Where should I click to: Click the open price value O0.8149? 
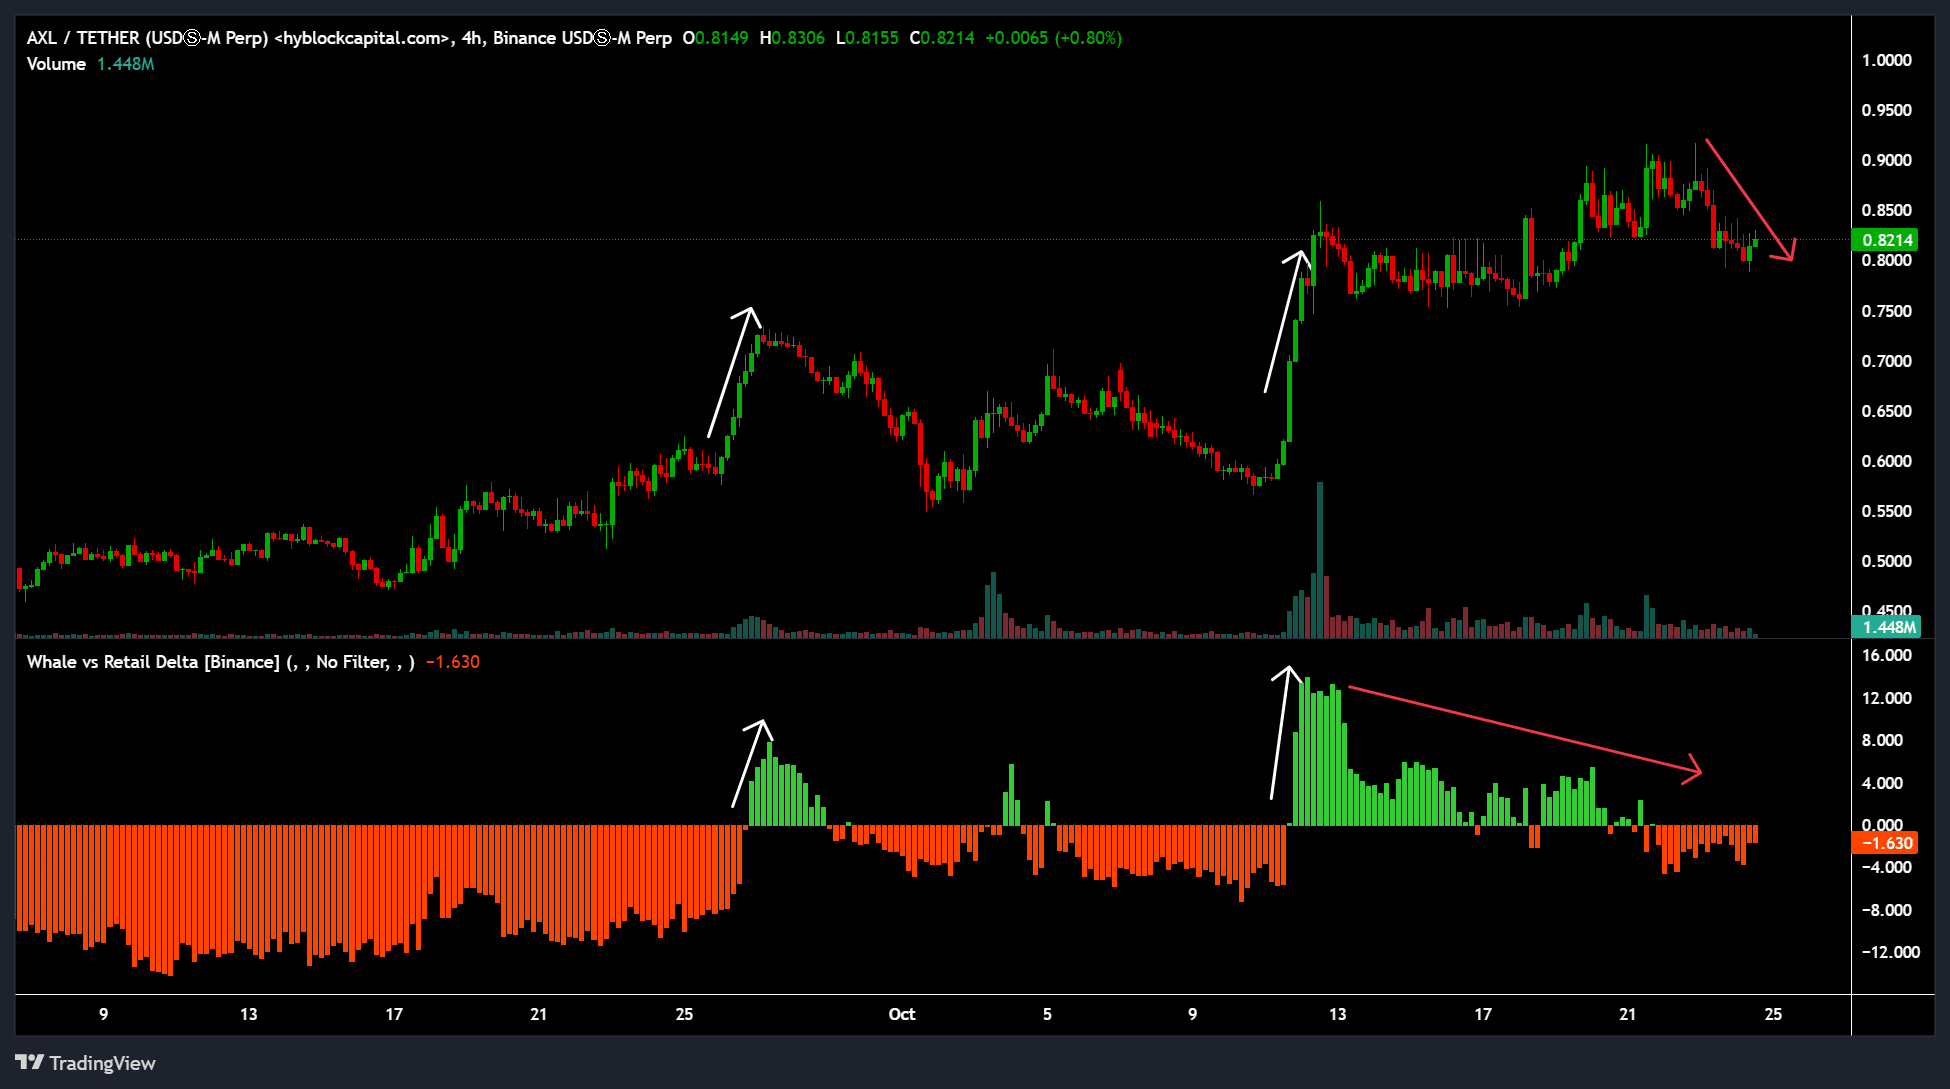coord(715,38)
